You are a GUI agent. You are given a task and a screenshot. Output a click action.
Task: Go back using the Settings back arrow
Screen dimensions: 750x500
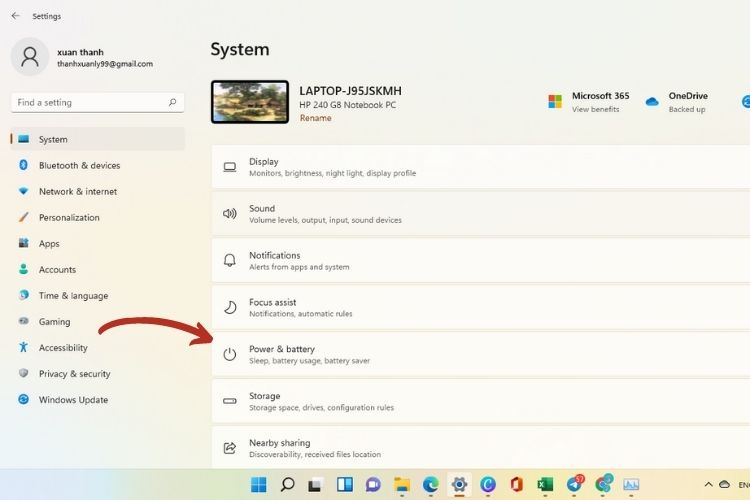pos(15,16)
